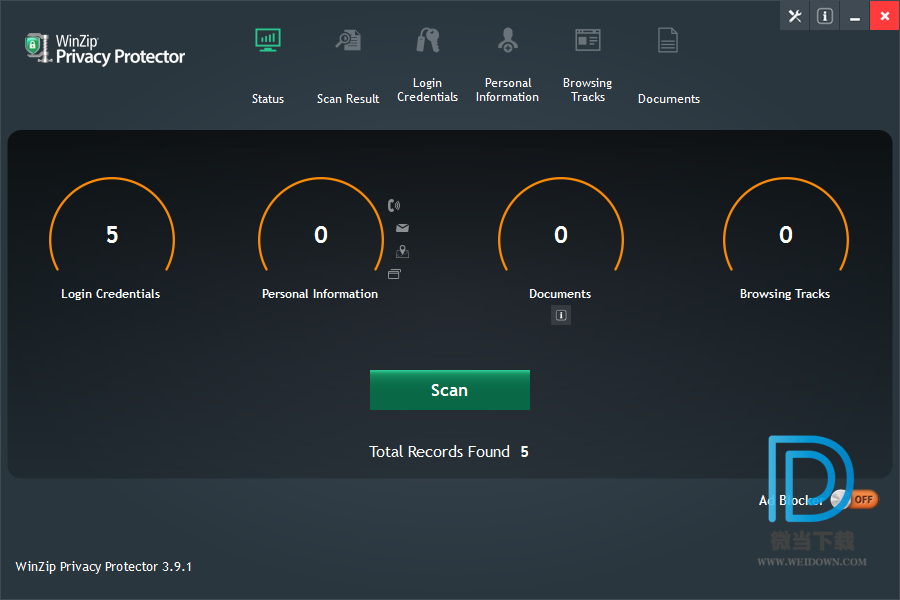This screenshot has width=900, height=600.
Task: Close the Privacy Protector window
Action: [885, 16]
